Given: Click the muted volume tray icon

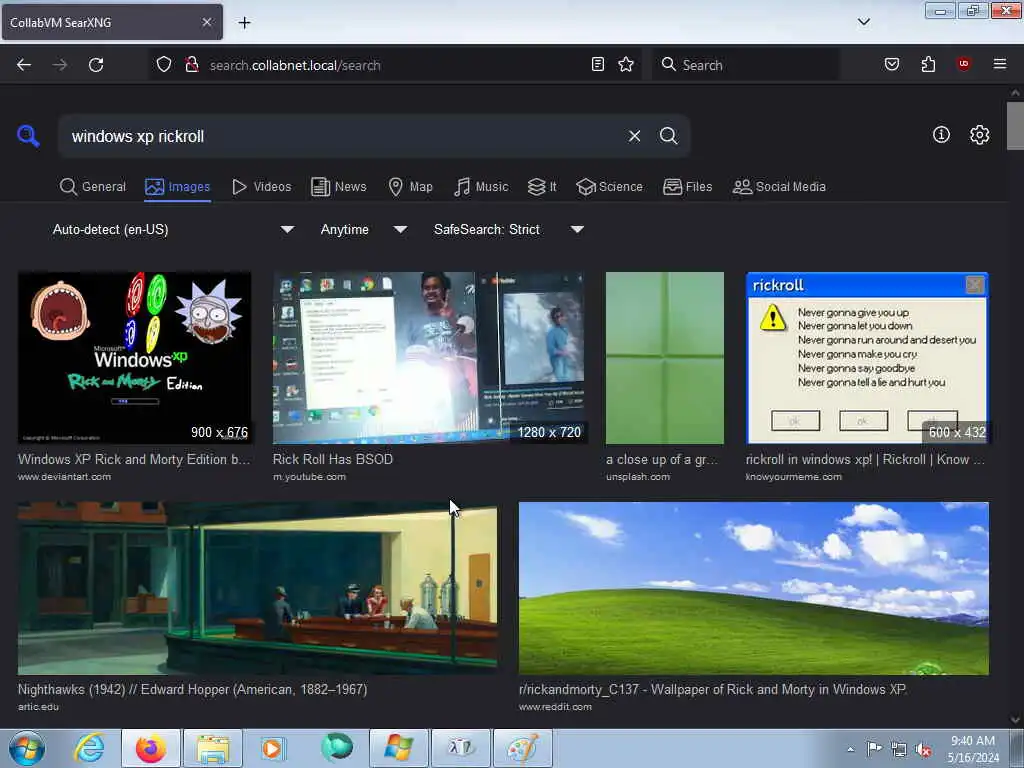Looking at the screenshot, I should (x=923, y=749).
